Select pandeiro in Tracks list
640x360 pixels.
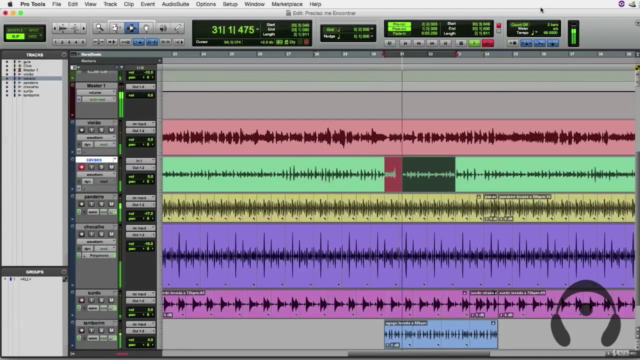(31, 83)
